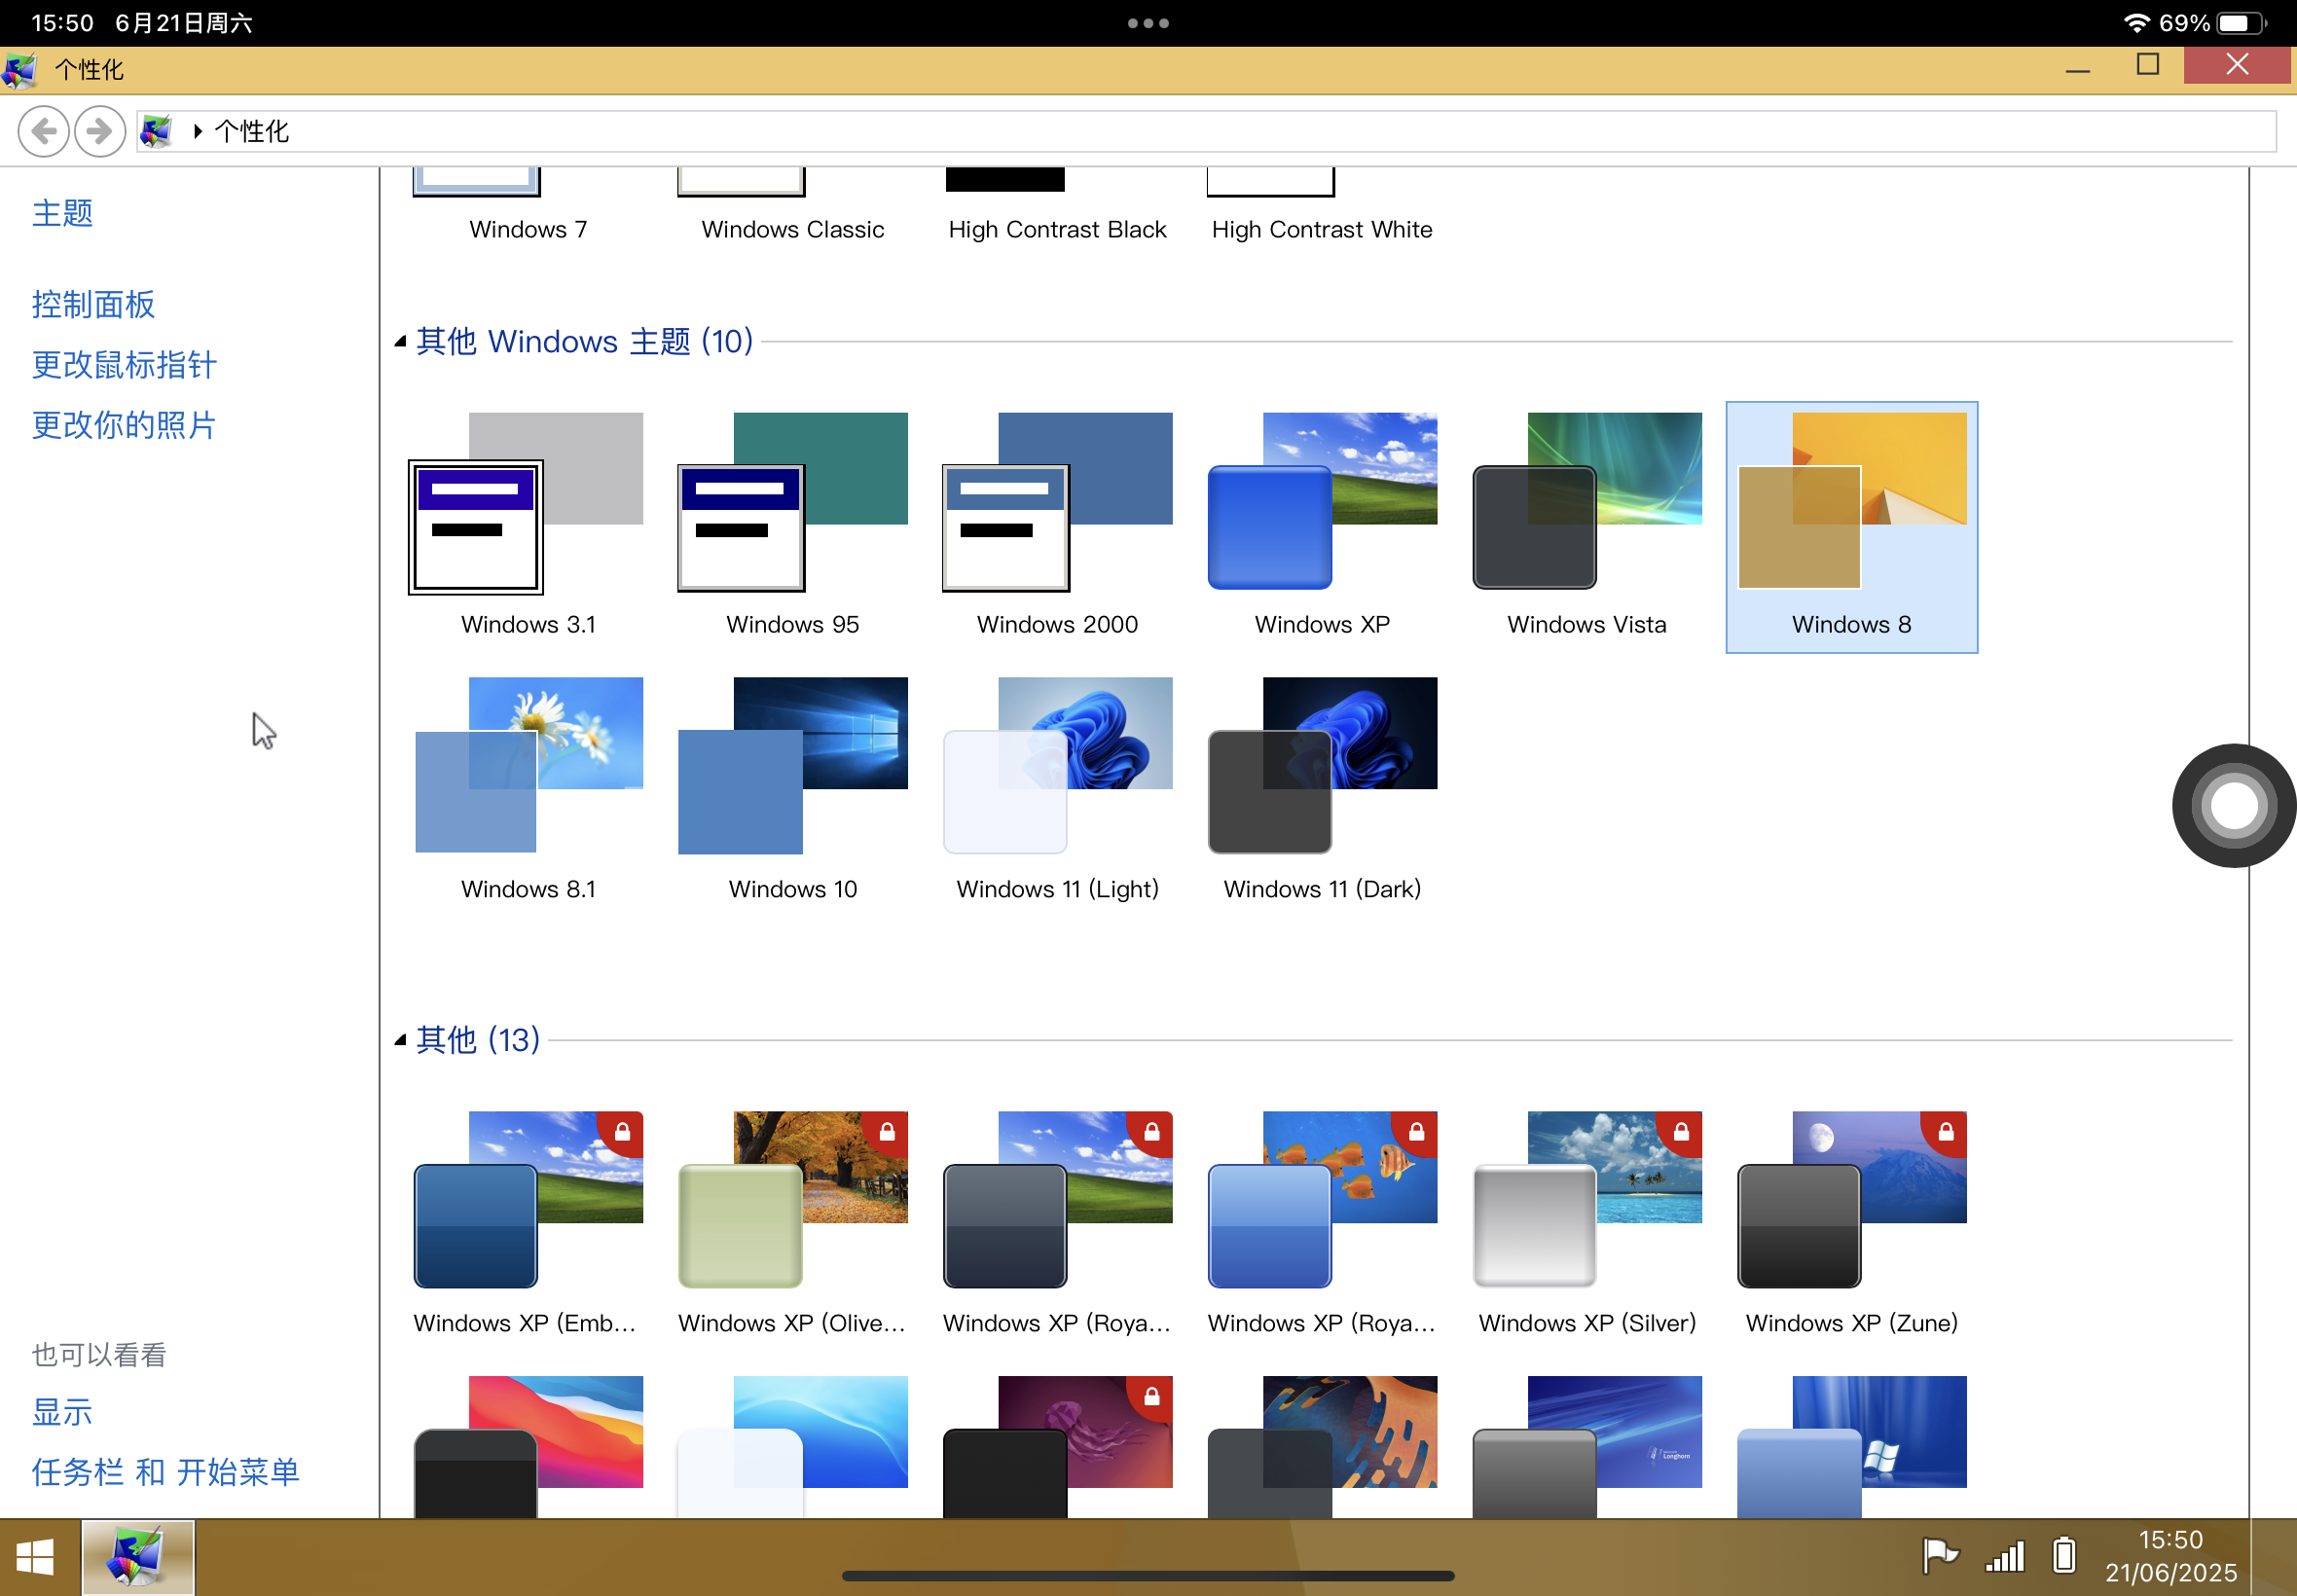
Task: Open the 主题 sidebar link
Action: click(62, 213)
